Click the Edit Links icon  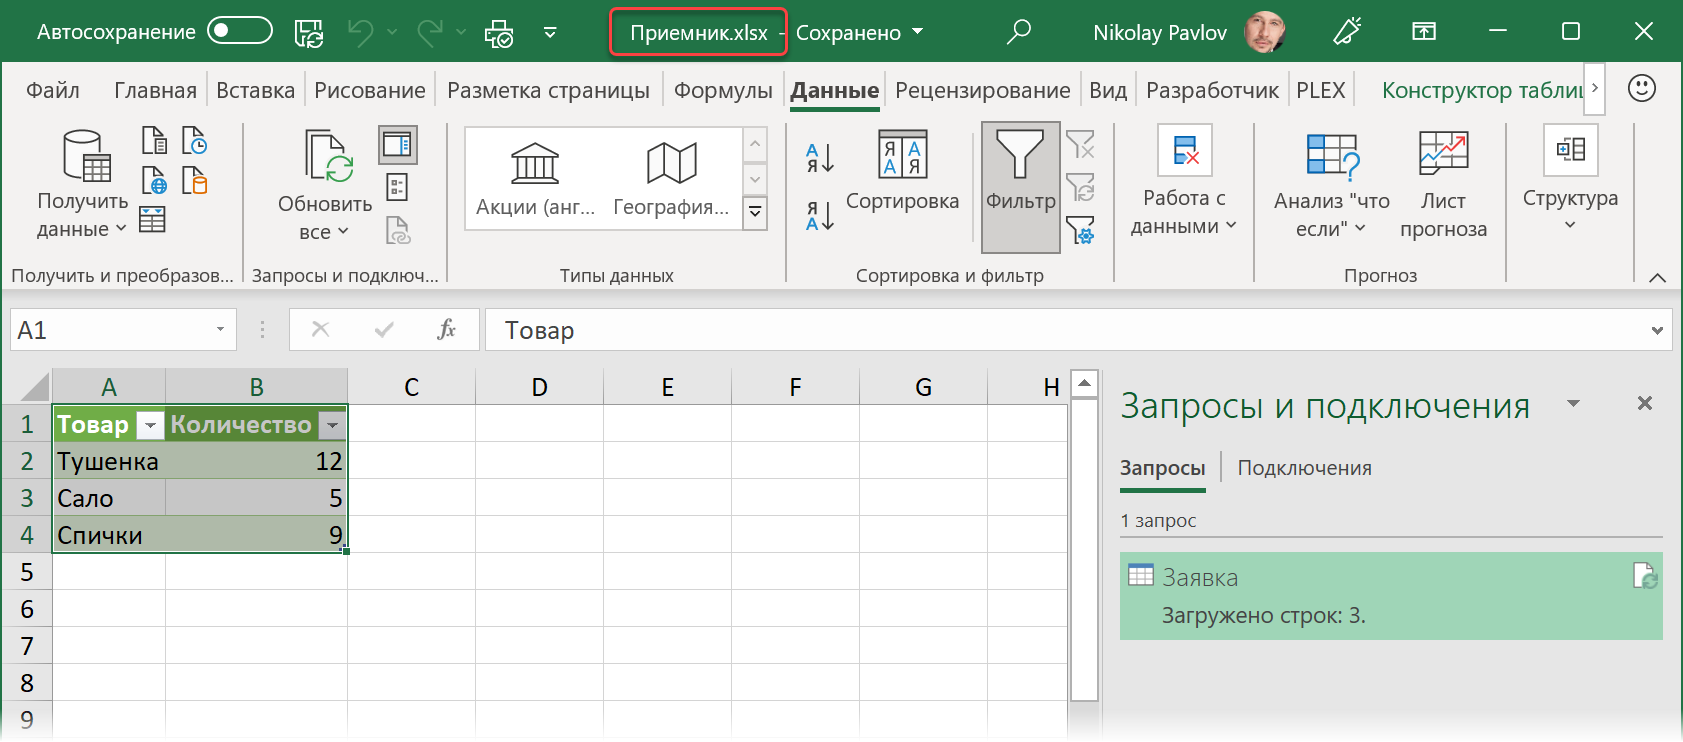[397, 231]
